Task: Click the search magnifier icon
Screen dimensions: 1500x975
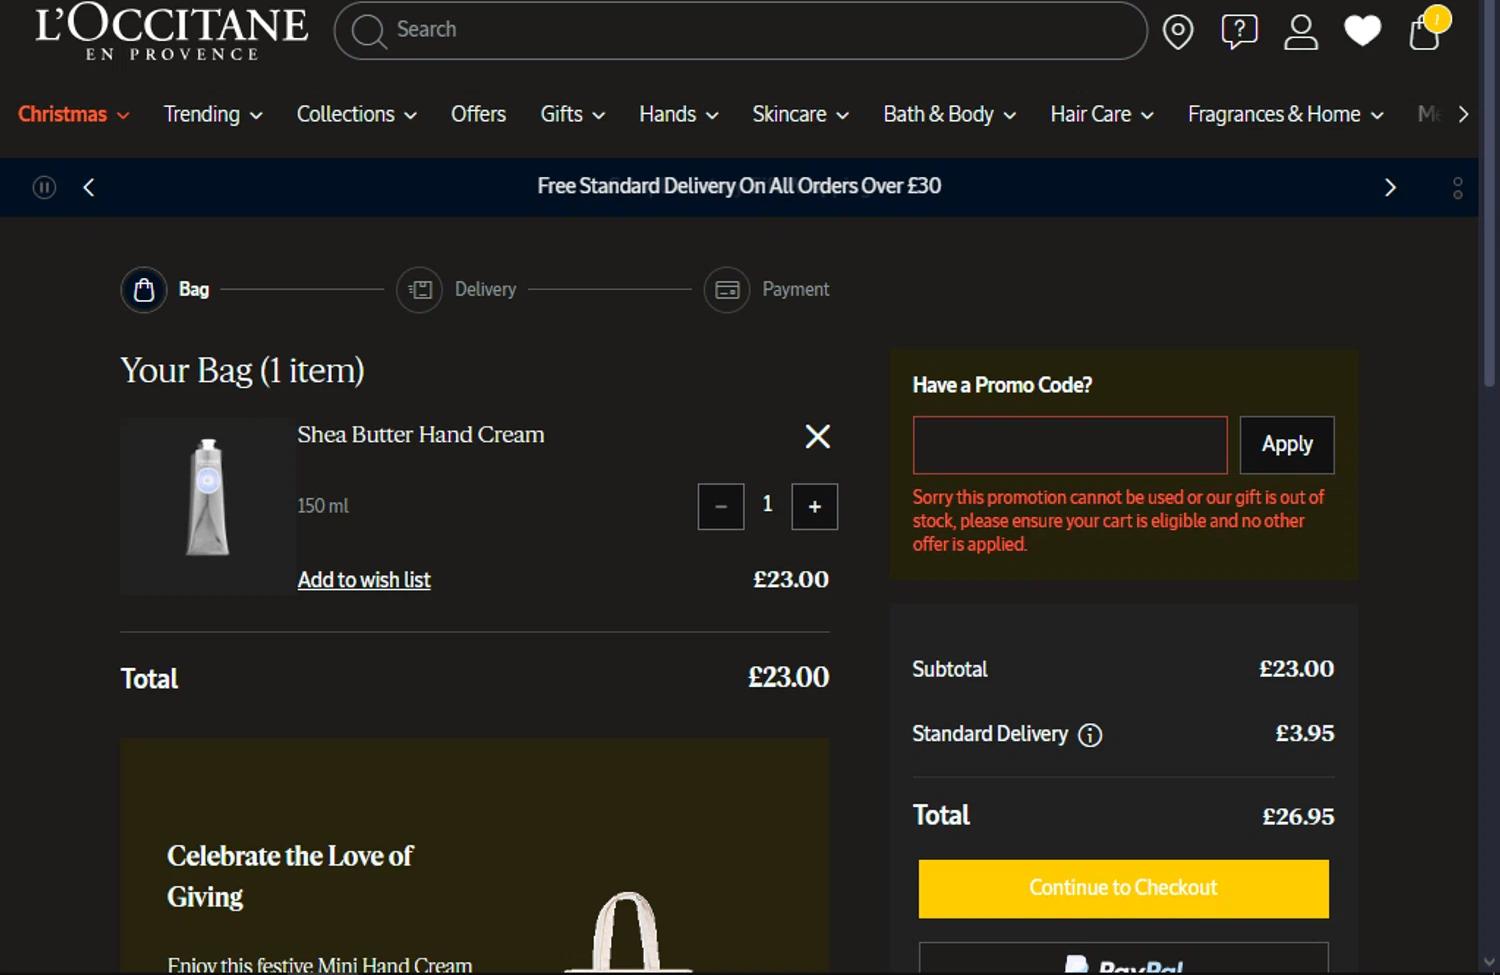Action: click(x=368, y=31)
